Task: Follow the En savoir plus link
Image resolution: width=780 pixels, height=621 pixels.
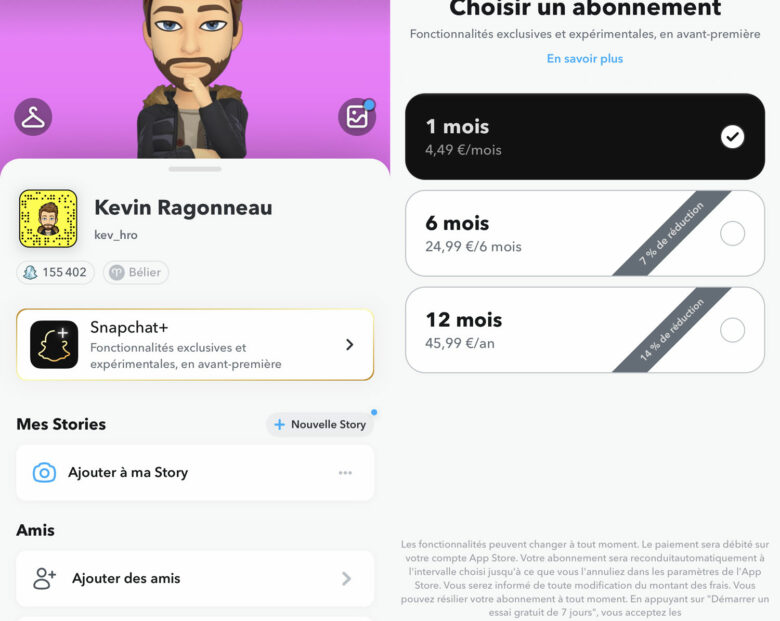Action: 585,59
